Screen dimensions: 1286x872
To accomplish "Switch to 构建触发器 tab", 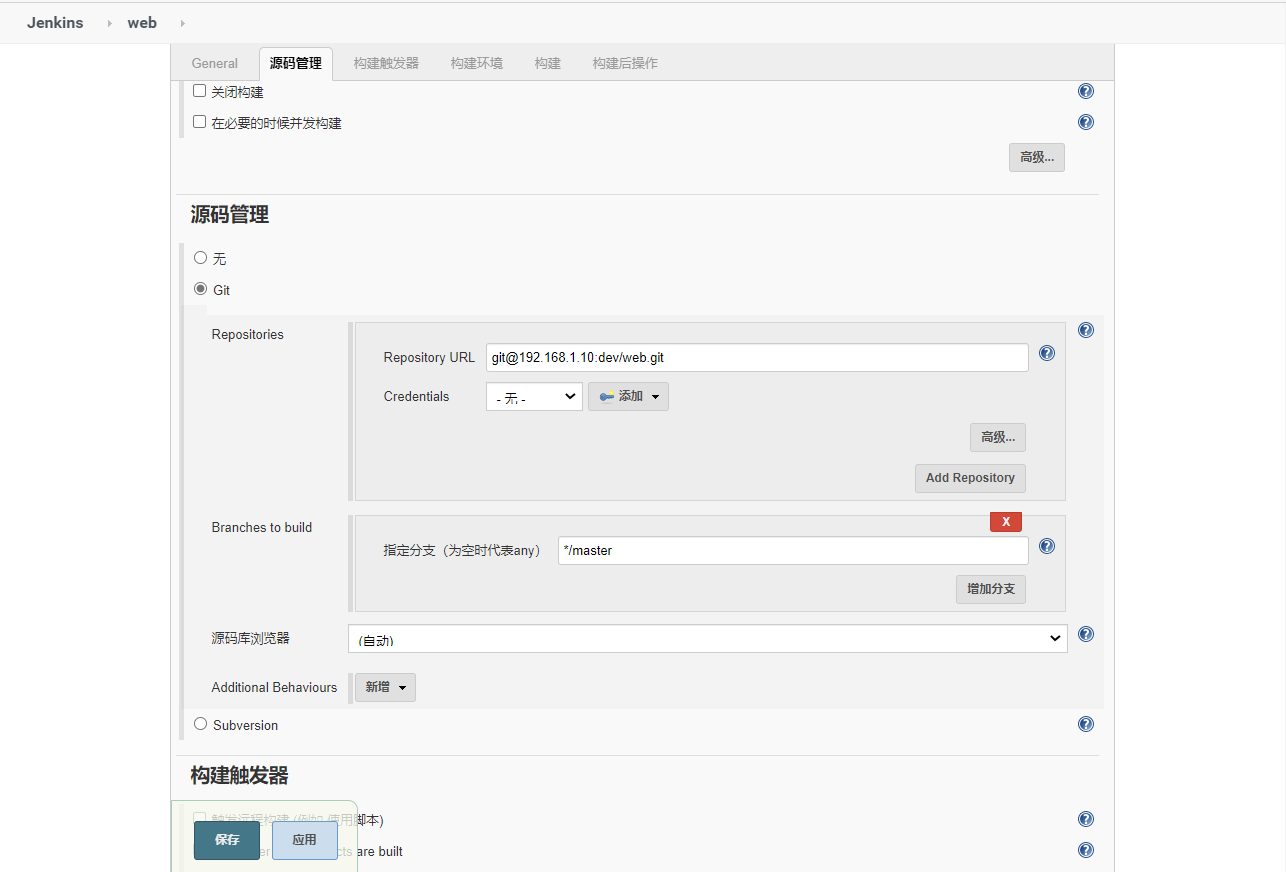I will (386, 63).
